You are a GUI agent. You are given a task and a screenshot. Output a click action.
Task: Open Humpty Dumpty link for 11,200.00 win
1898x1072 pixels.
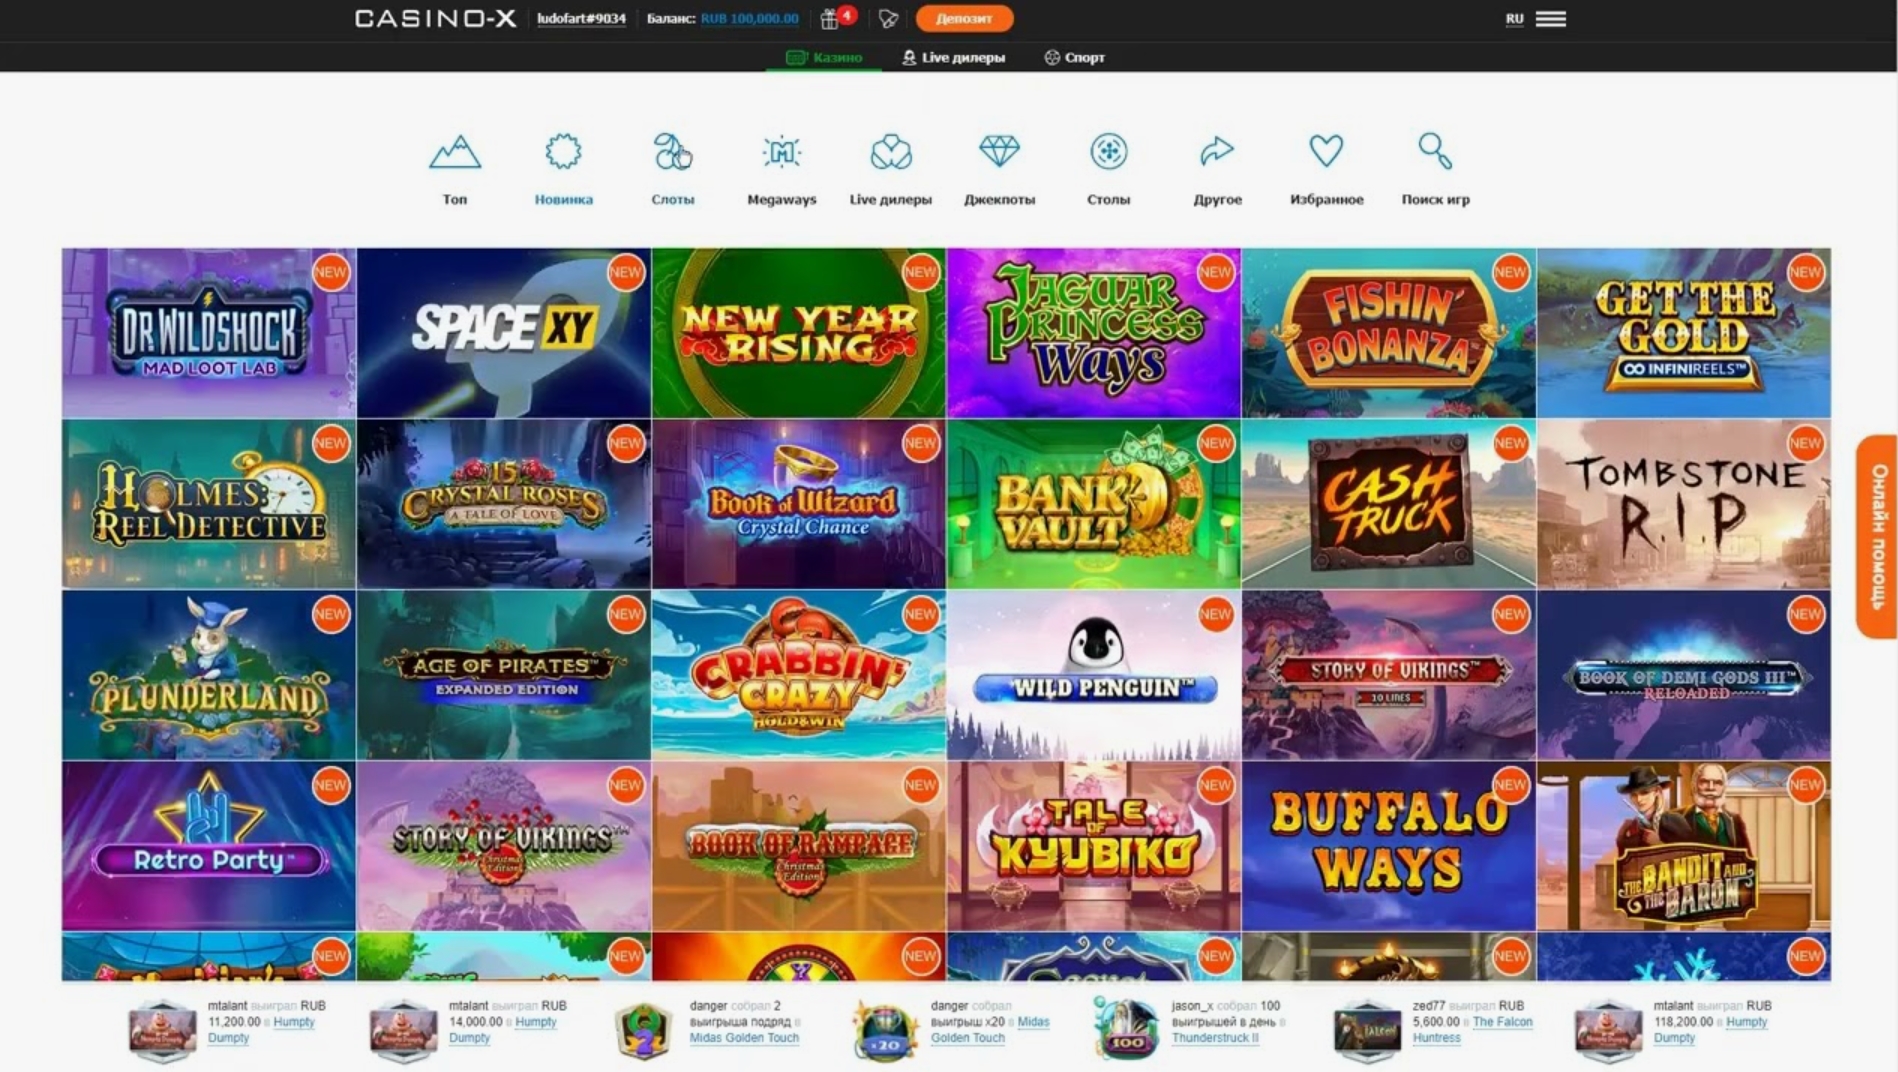pyautogui.click(x=261, y=1030)
